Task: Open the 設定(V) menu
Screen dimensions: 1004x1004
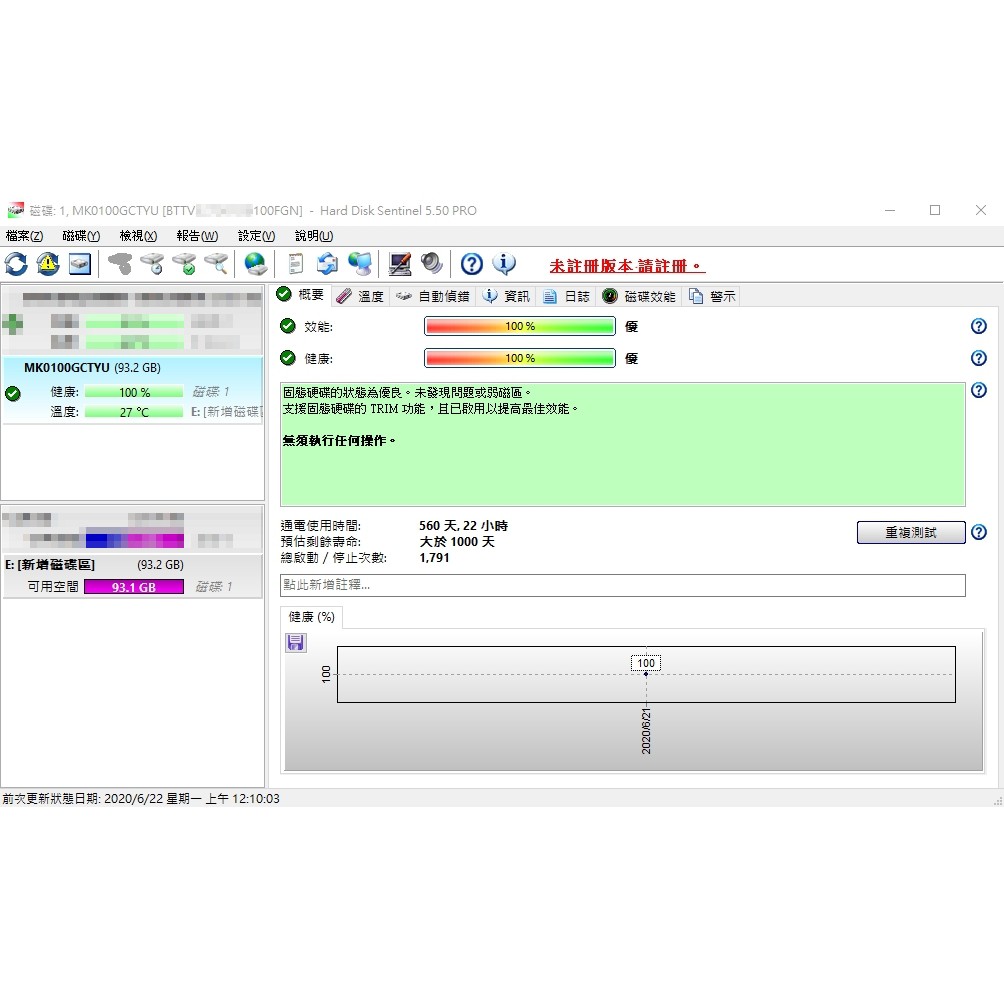Action: 257,236
